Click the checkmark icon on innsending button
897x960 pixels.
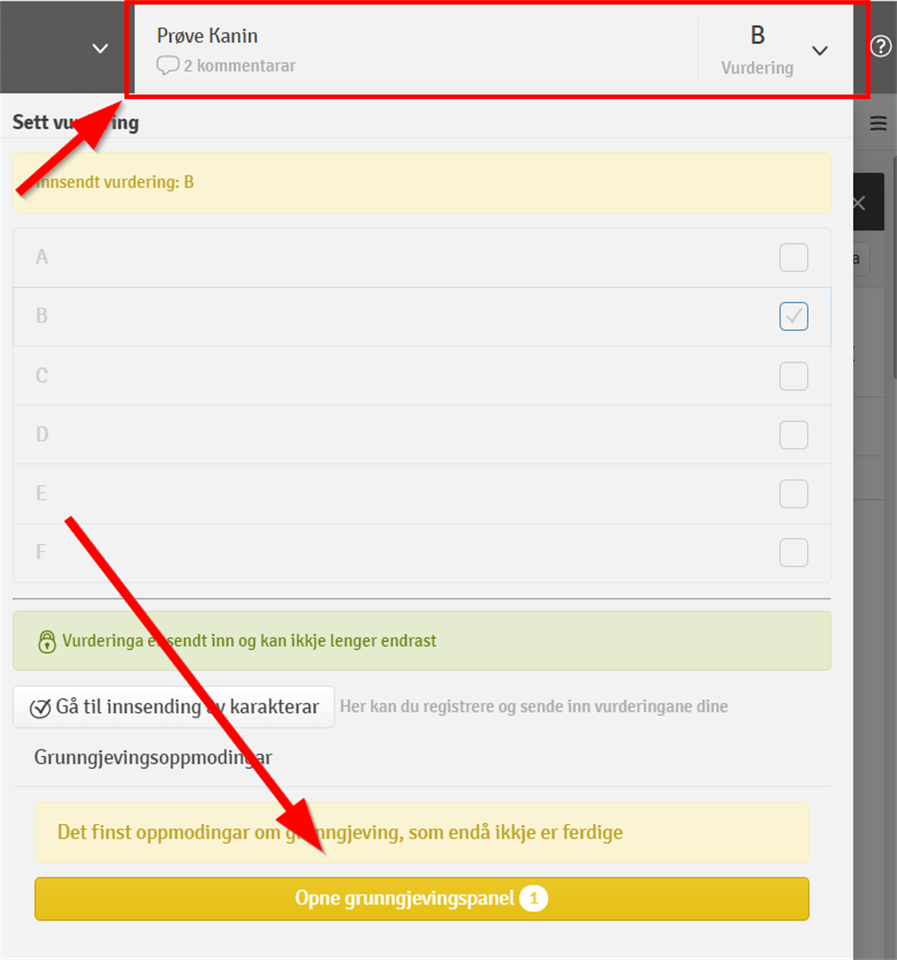click(40, 708)
